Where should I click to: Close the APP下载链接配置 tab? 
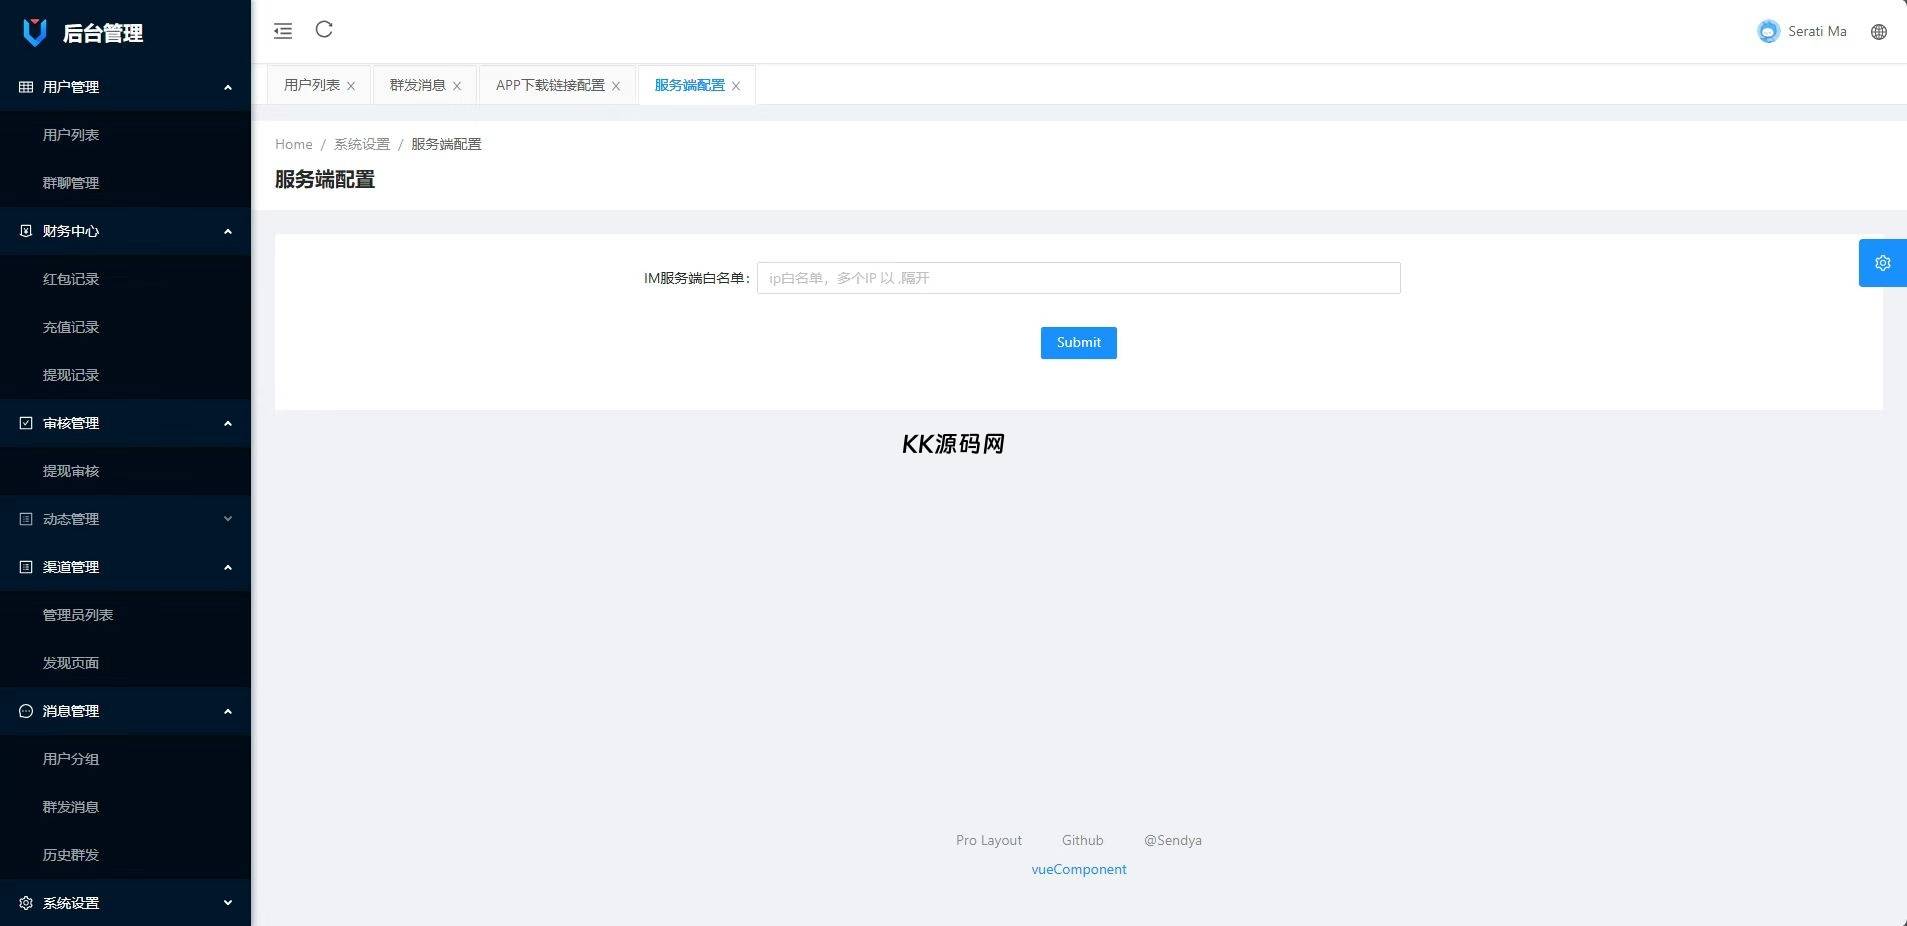click(616, 86)
